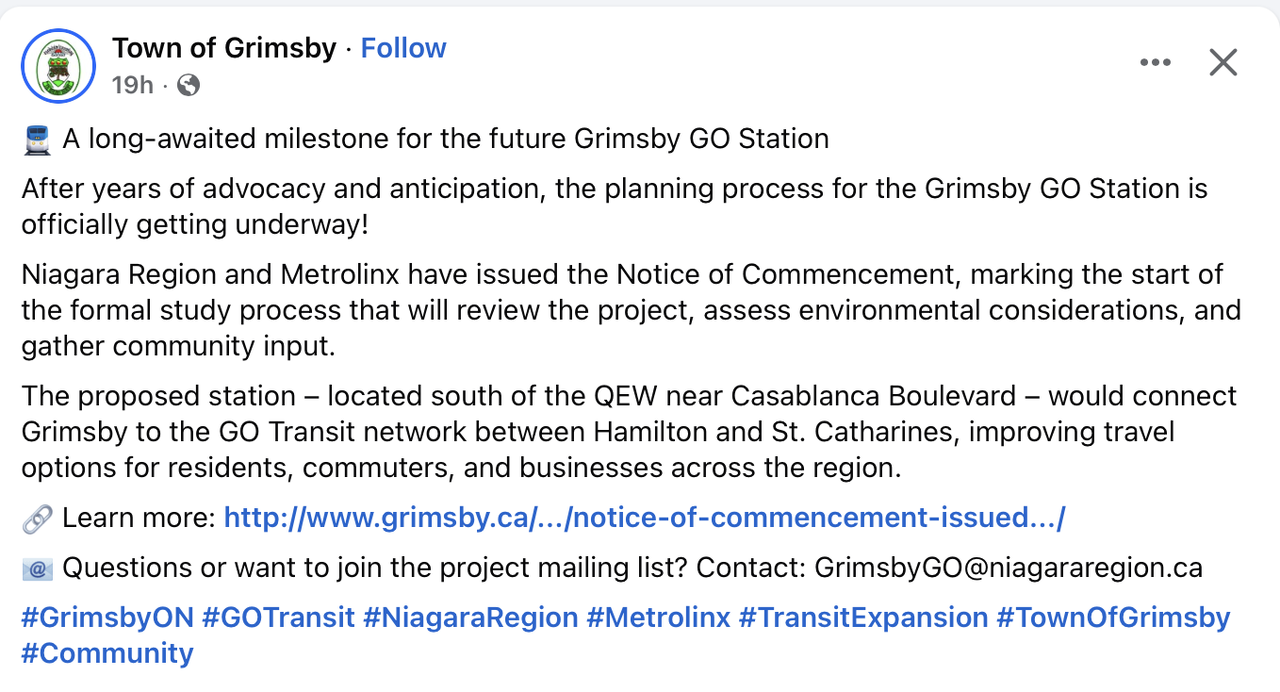This screenshot has width=1280, height=692.
Task: Open the Town of Grimsby page name
Action: [224, 48]
